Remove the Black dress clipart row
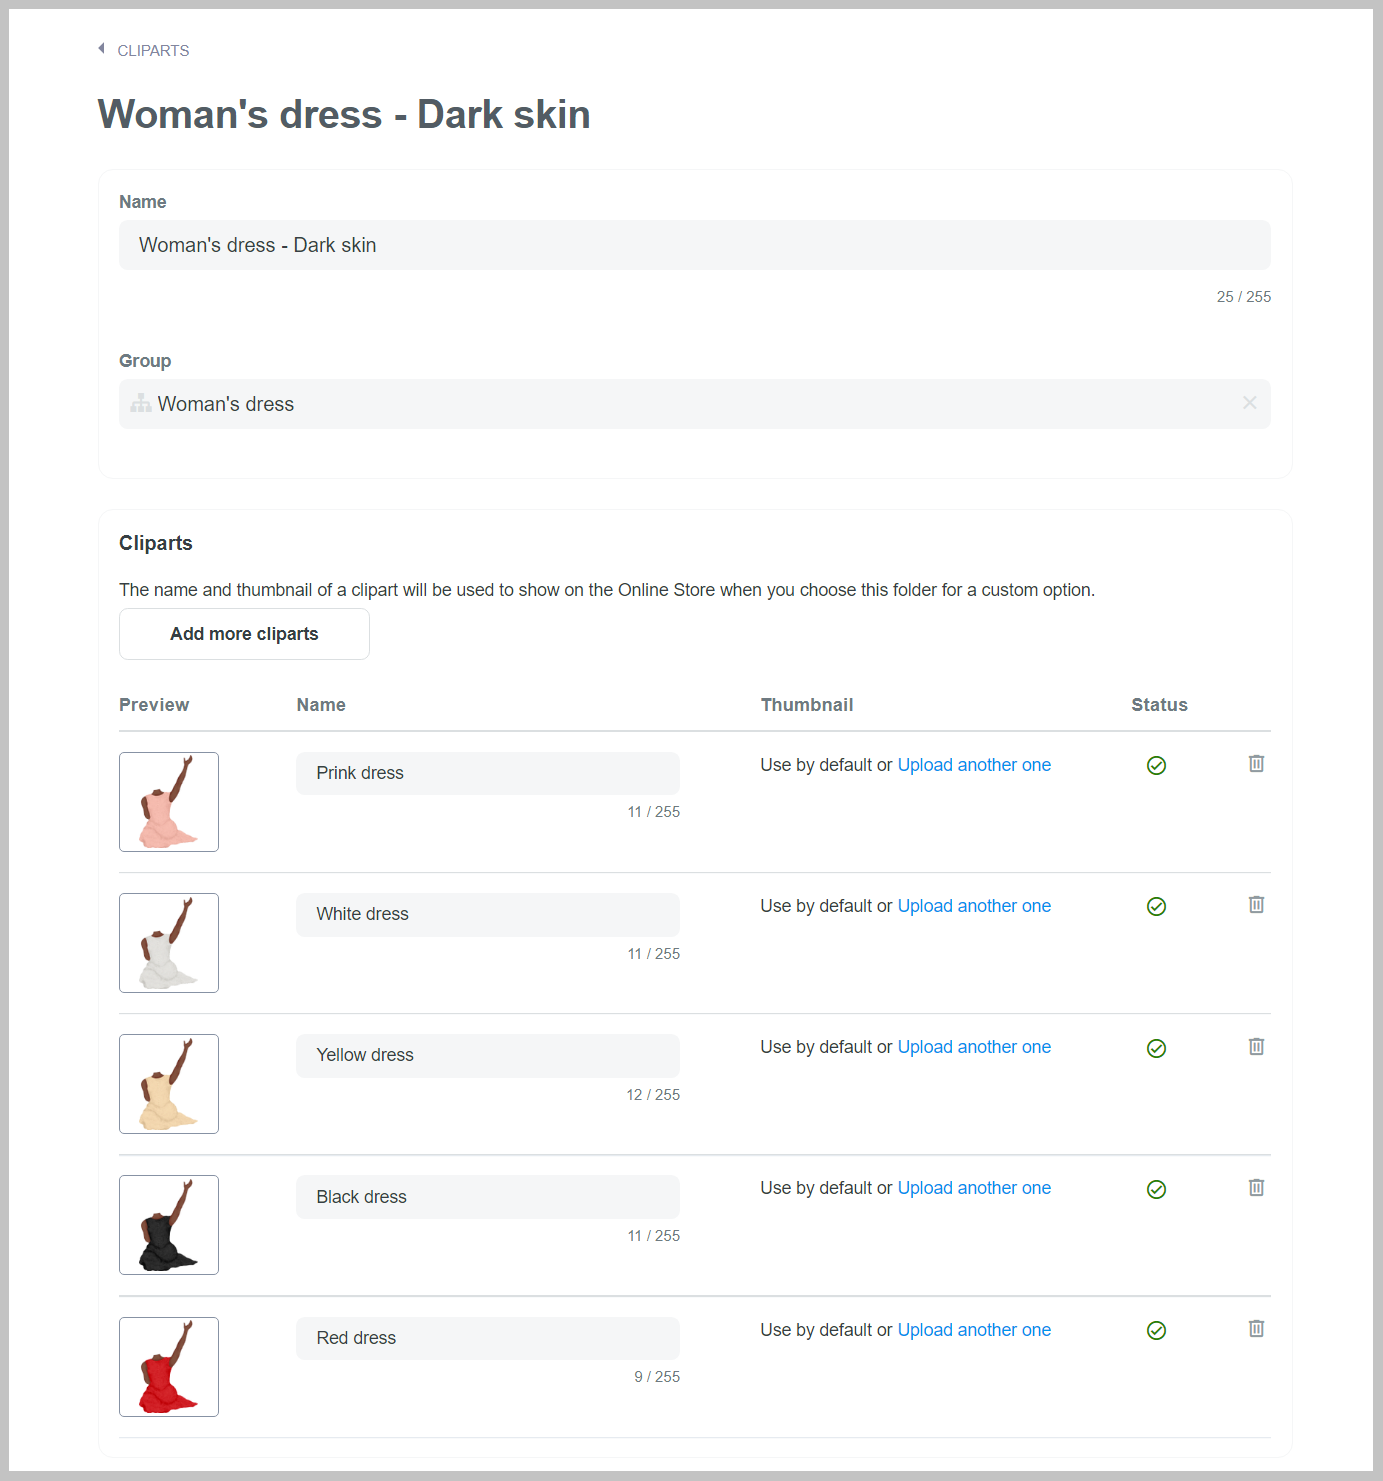1383x1481 pixels. click(1256, 1188)
